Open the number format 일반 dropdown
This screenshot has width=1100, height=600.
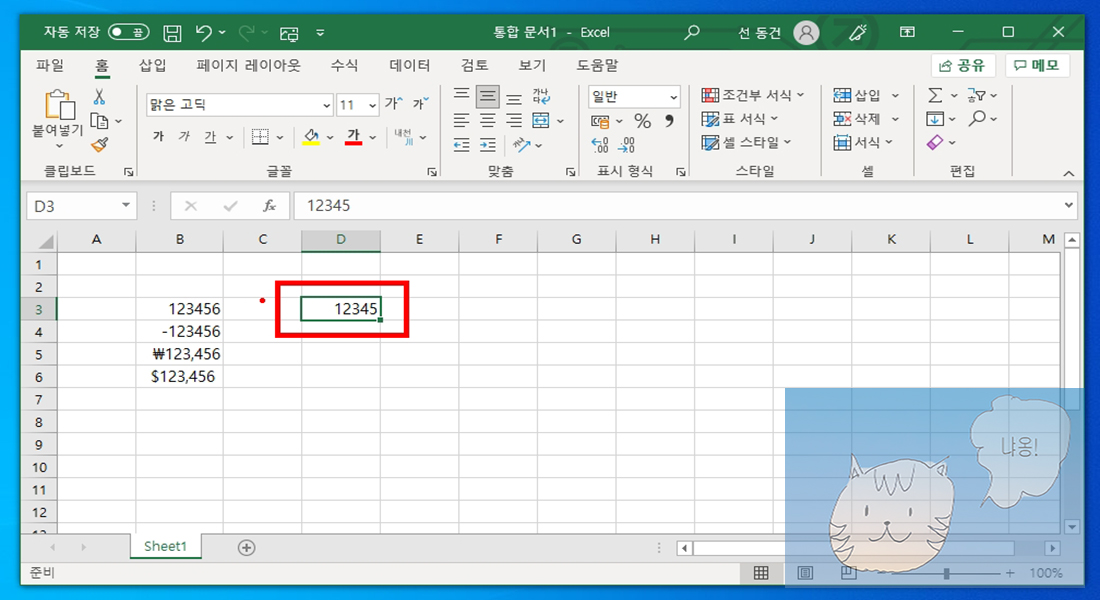click(x=673, y=97)
